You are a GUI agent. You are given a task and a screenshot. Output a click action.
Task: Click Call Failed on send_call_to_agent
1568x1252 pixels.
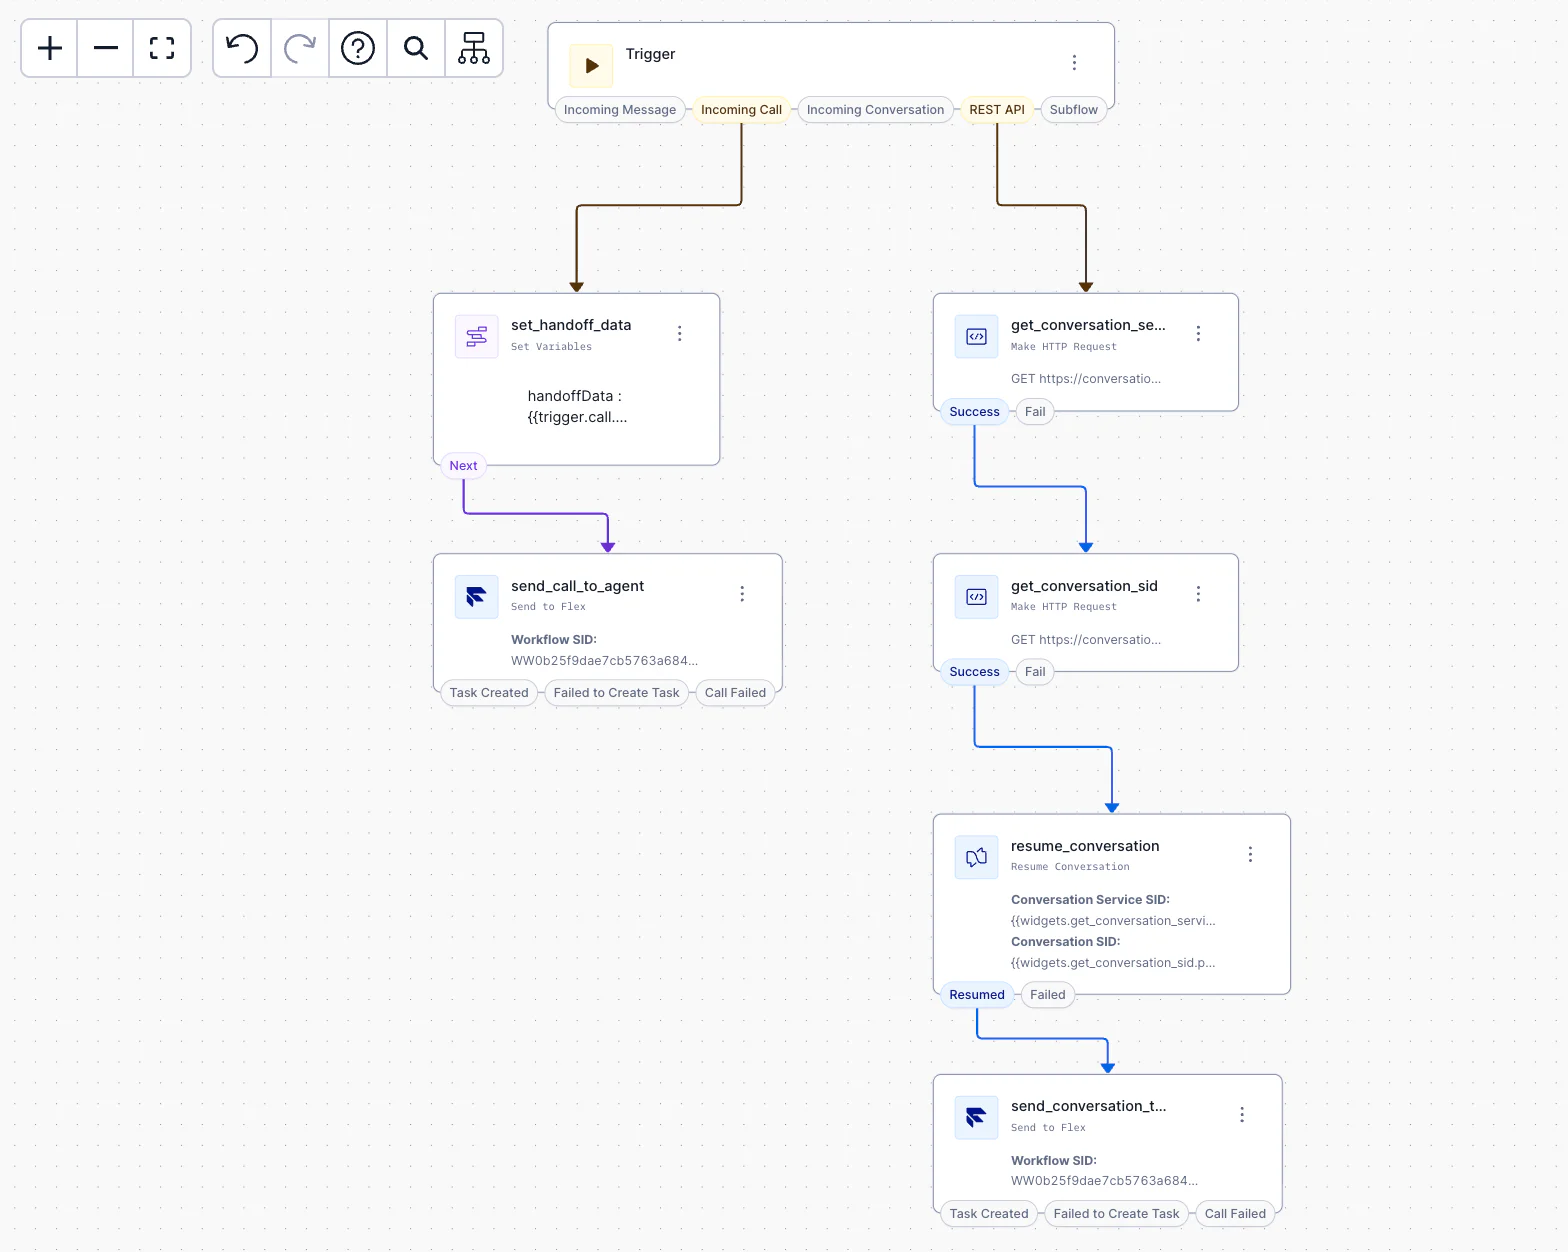(735, 693)
